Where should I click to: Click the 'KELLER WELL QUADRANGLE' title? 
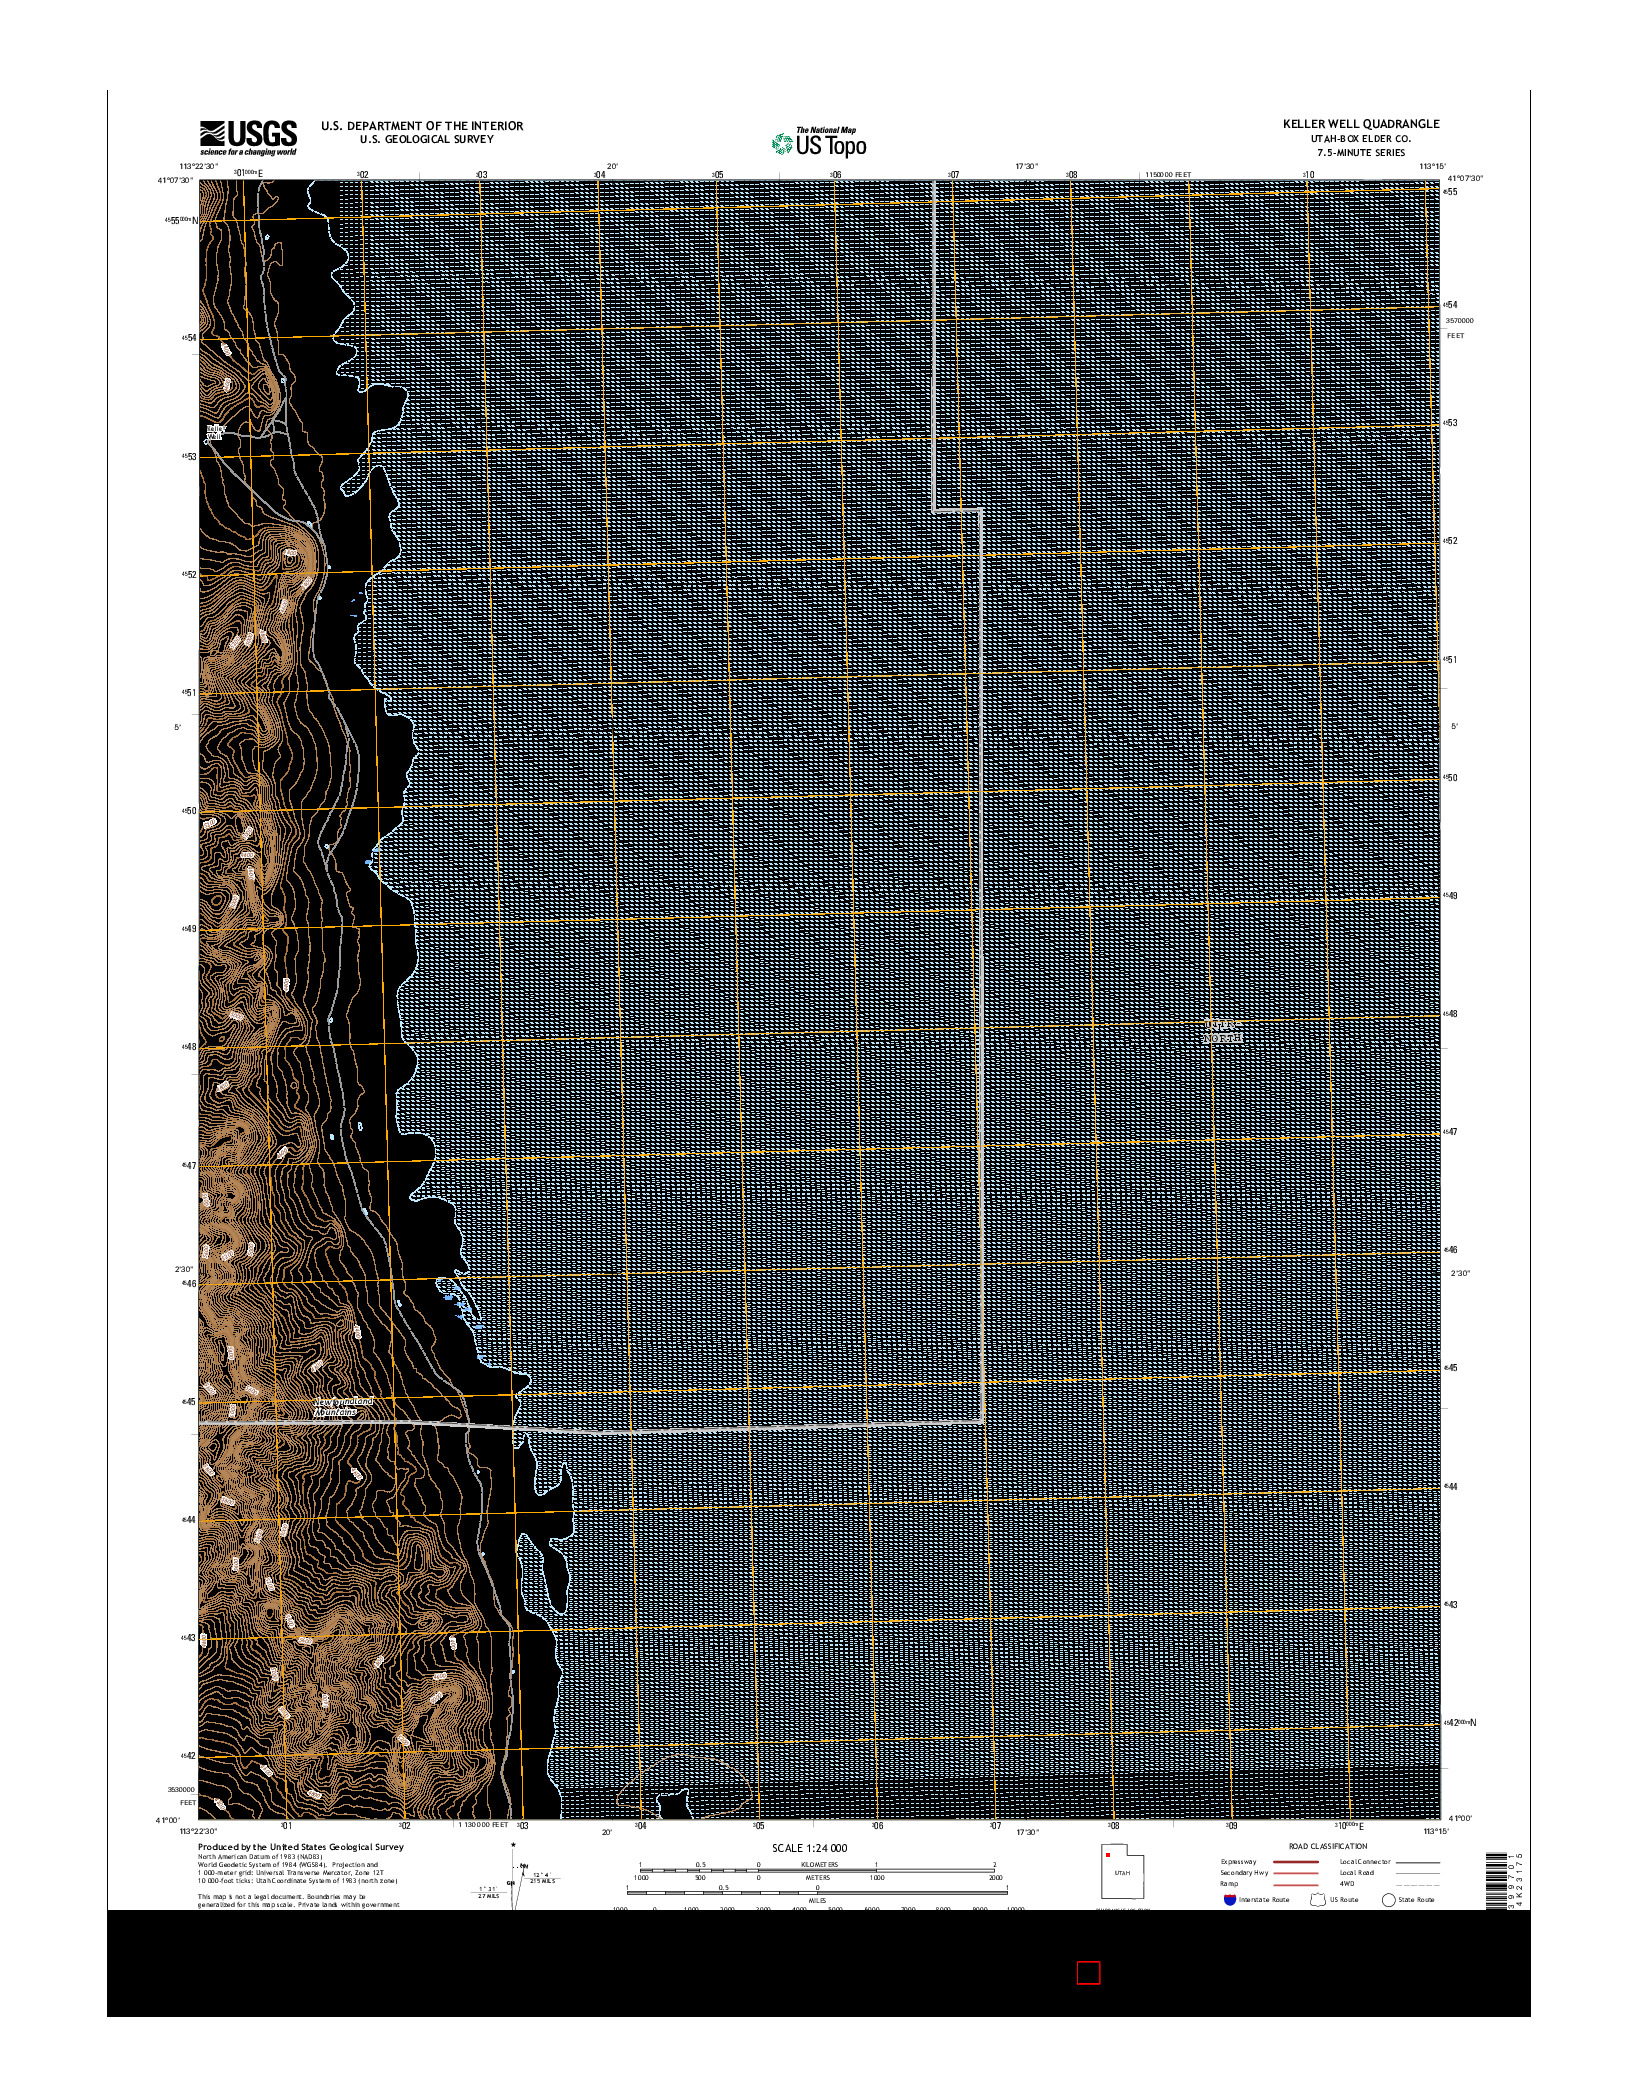tap(1361, 124)
